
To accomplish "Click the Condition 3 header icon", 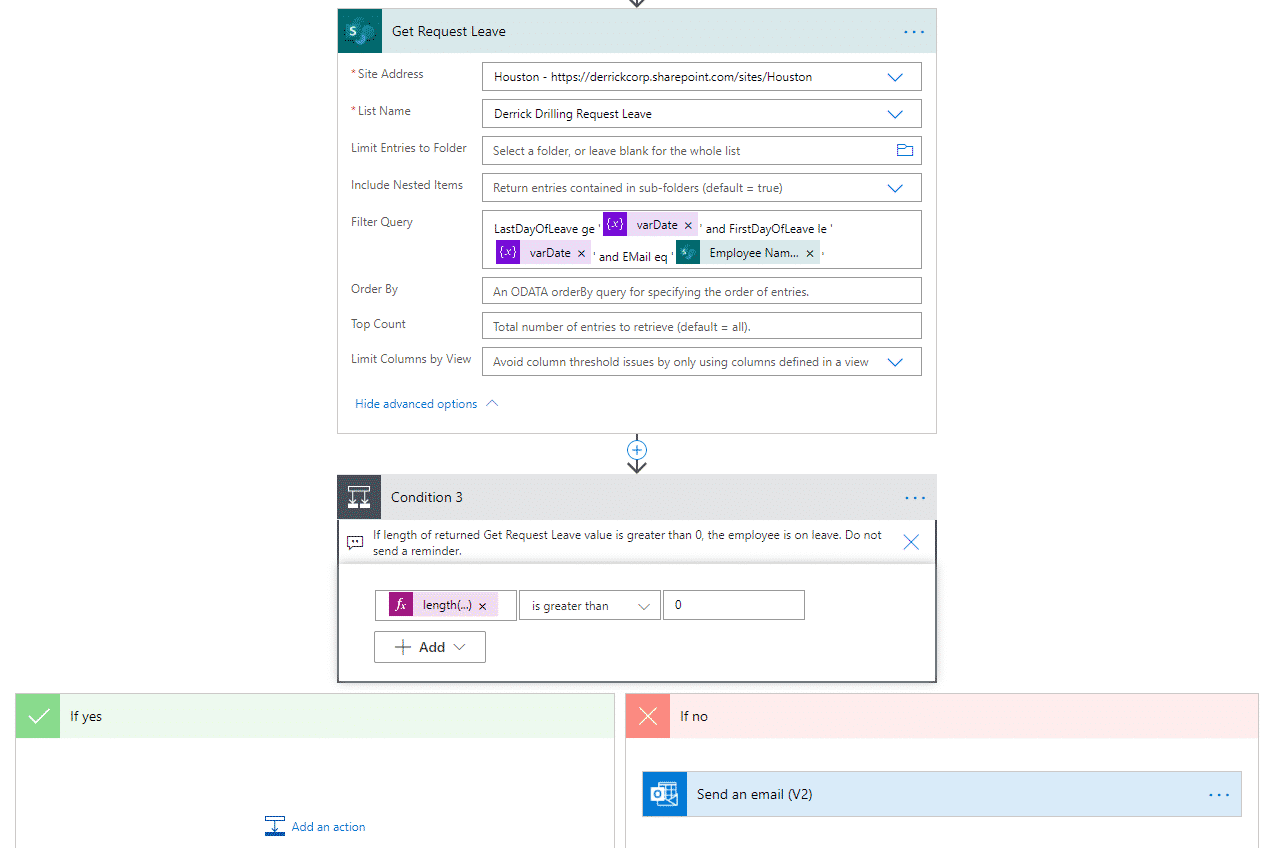I will [359, 497].
